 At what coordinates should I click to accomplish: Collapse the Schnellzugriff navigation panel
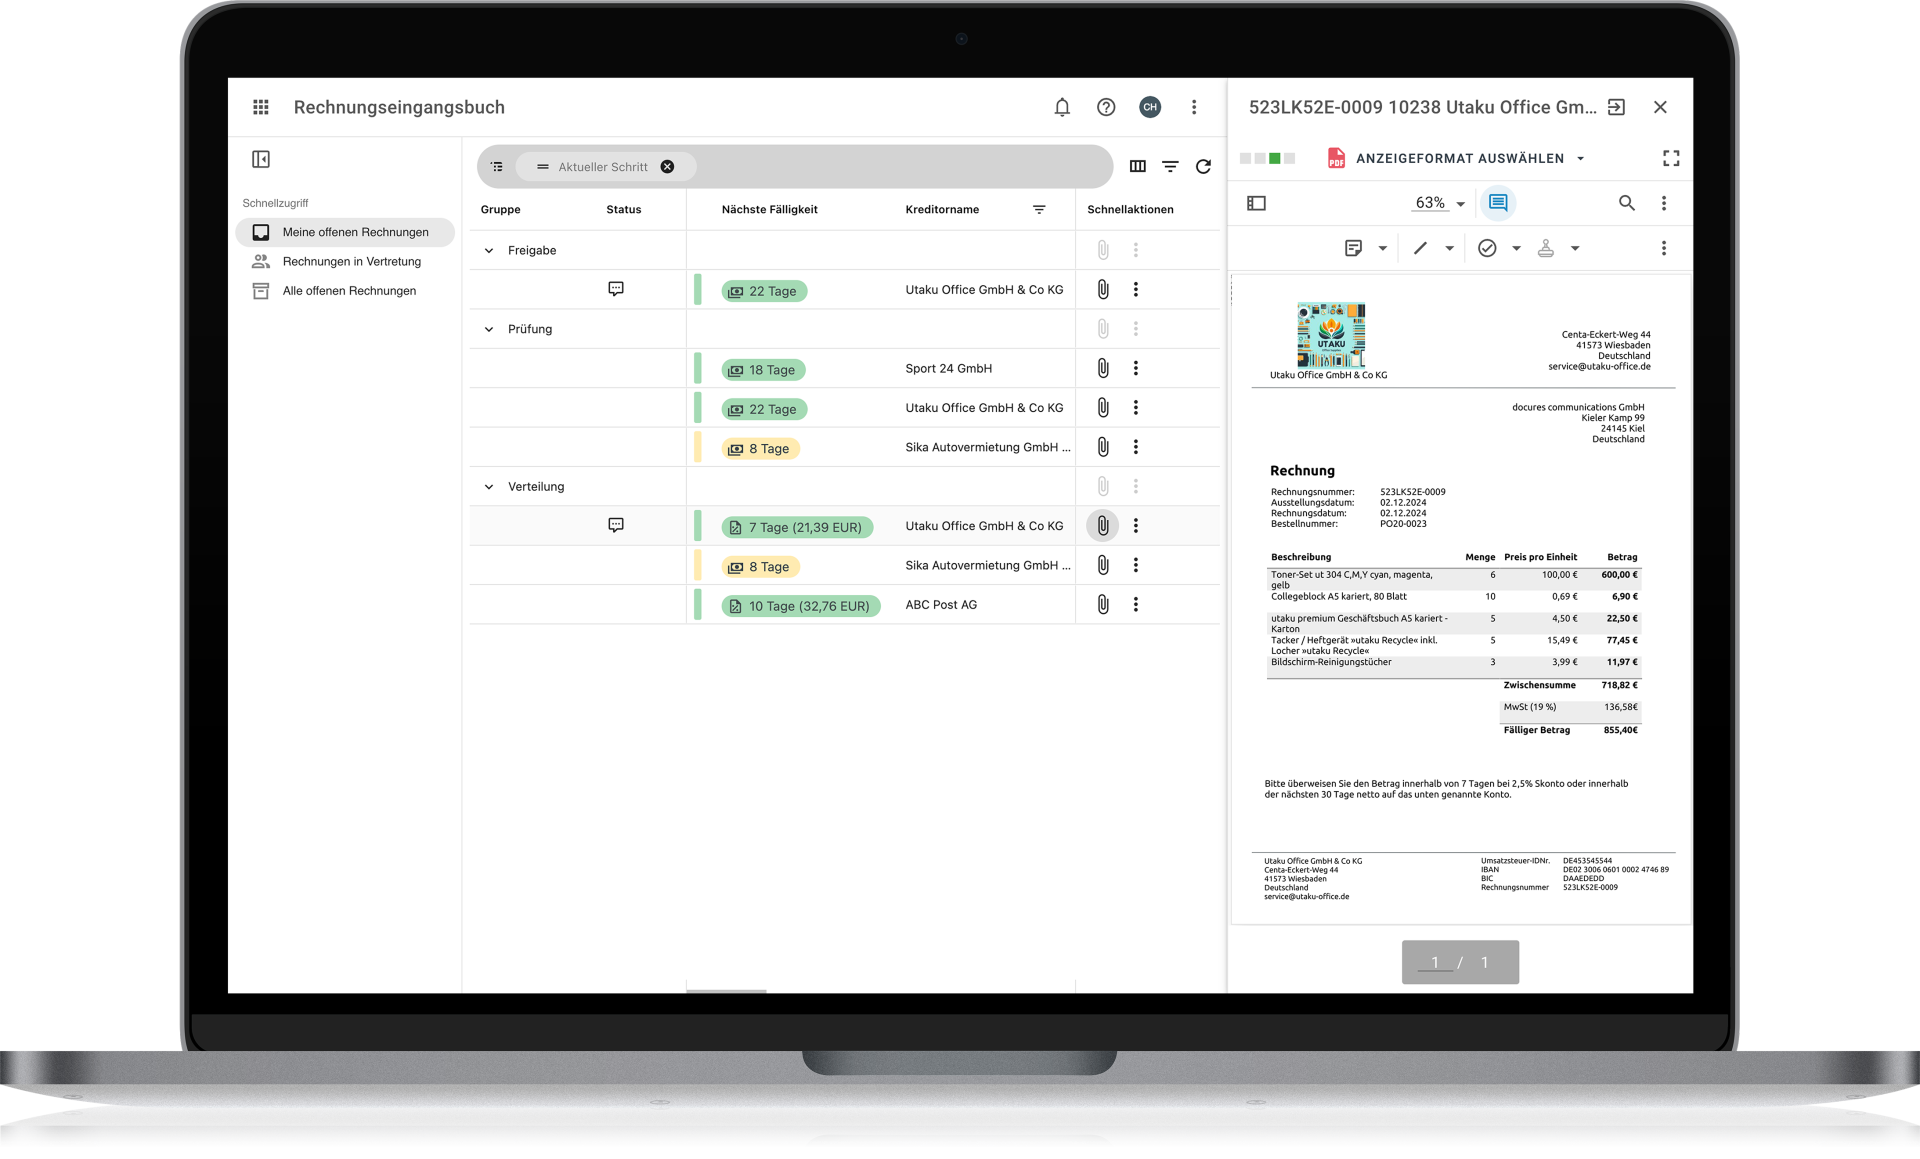point(261,159)
